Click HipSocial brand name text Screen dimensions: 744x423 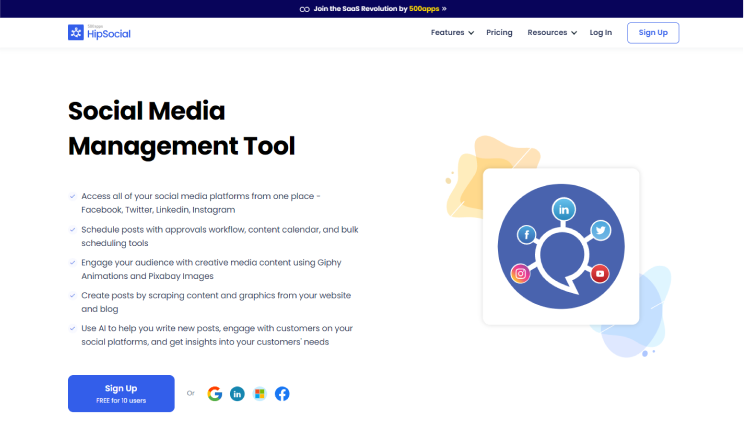109,34
